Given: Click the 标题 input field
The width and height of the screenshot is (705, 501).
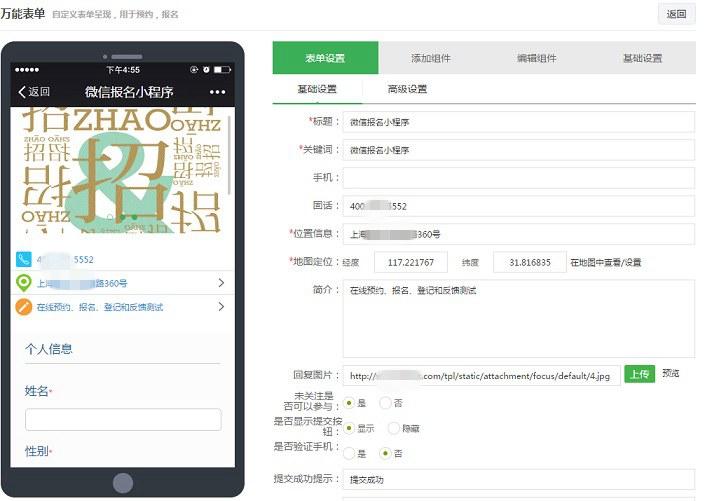Looking at the screenshot, I should point(519,122).
